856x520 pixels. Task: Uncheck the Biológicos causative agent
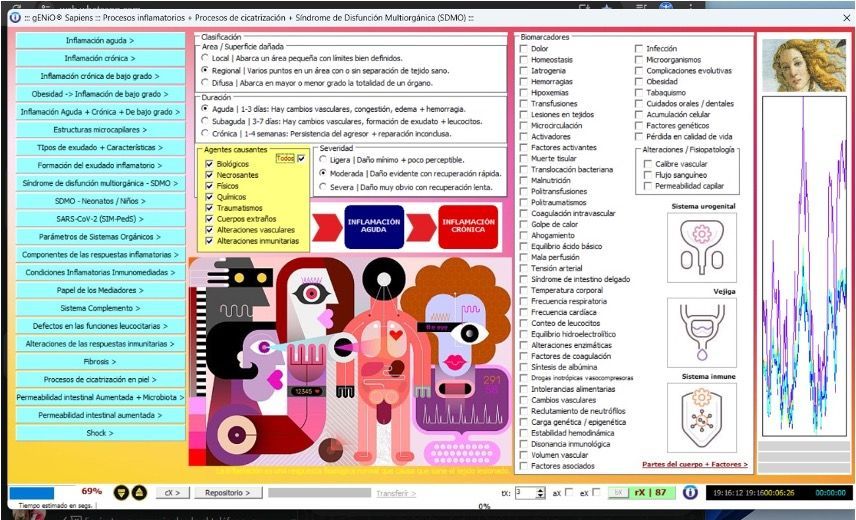(208, 164)
